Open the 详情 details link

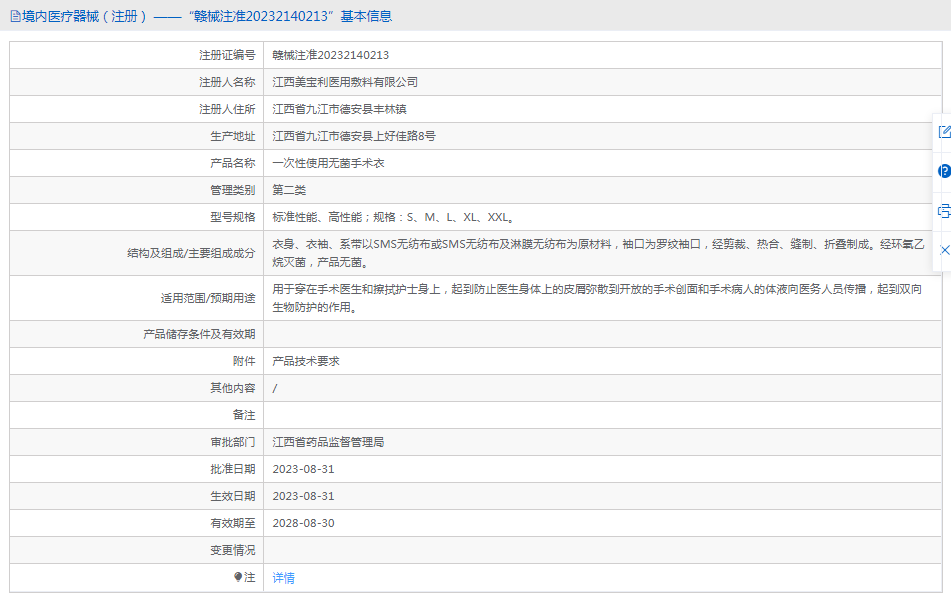[283, 578]
